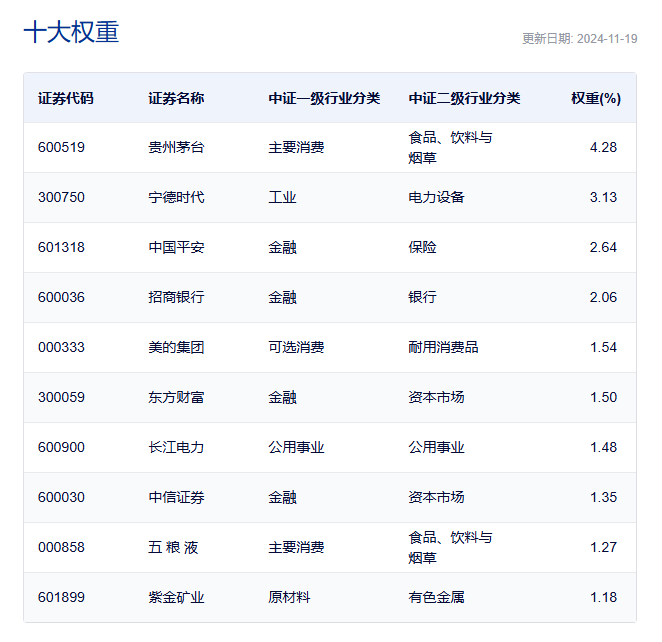Click 金融 in the 招商银行 row
Screen dimensions: 662x642
point(282,297)
